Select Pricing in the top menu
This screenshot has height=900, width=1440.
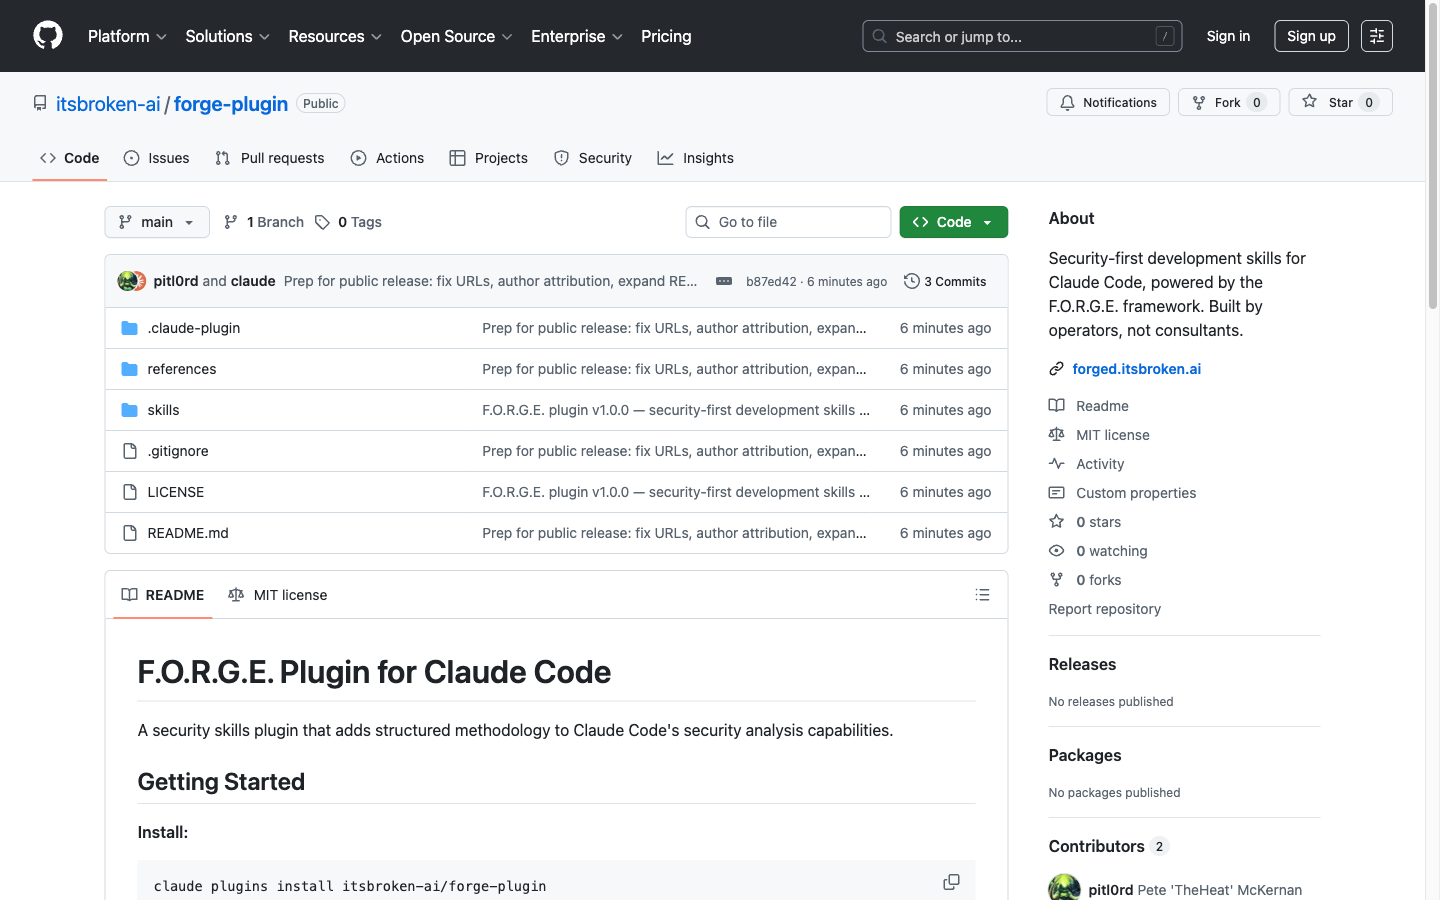665,36
